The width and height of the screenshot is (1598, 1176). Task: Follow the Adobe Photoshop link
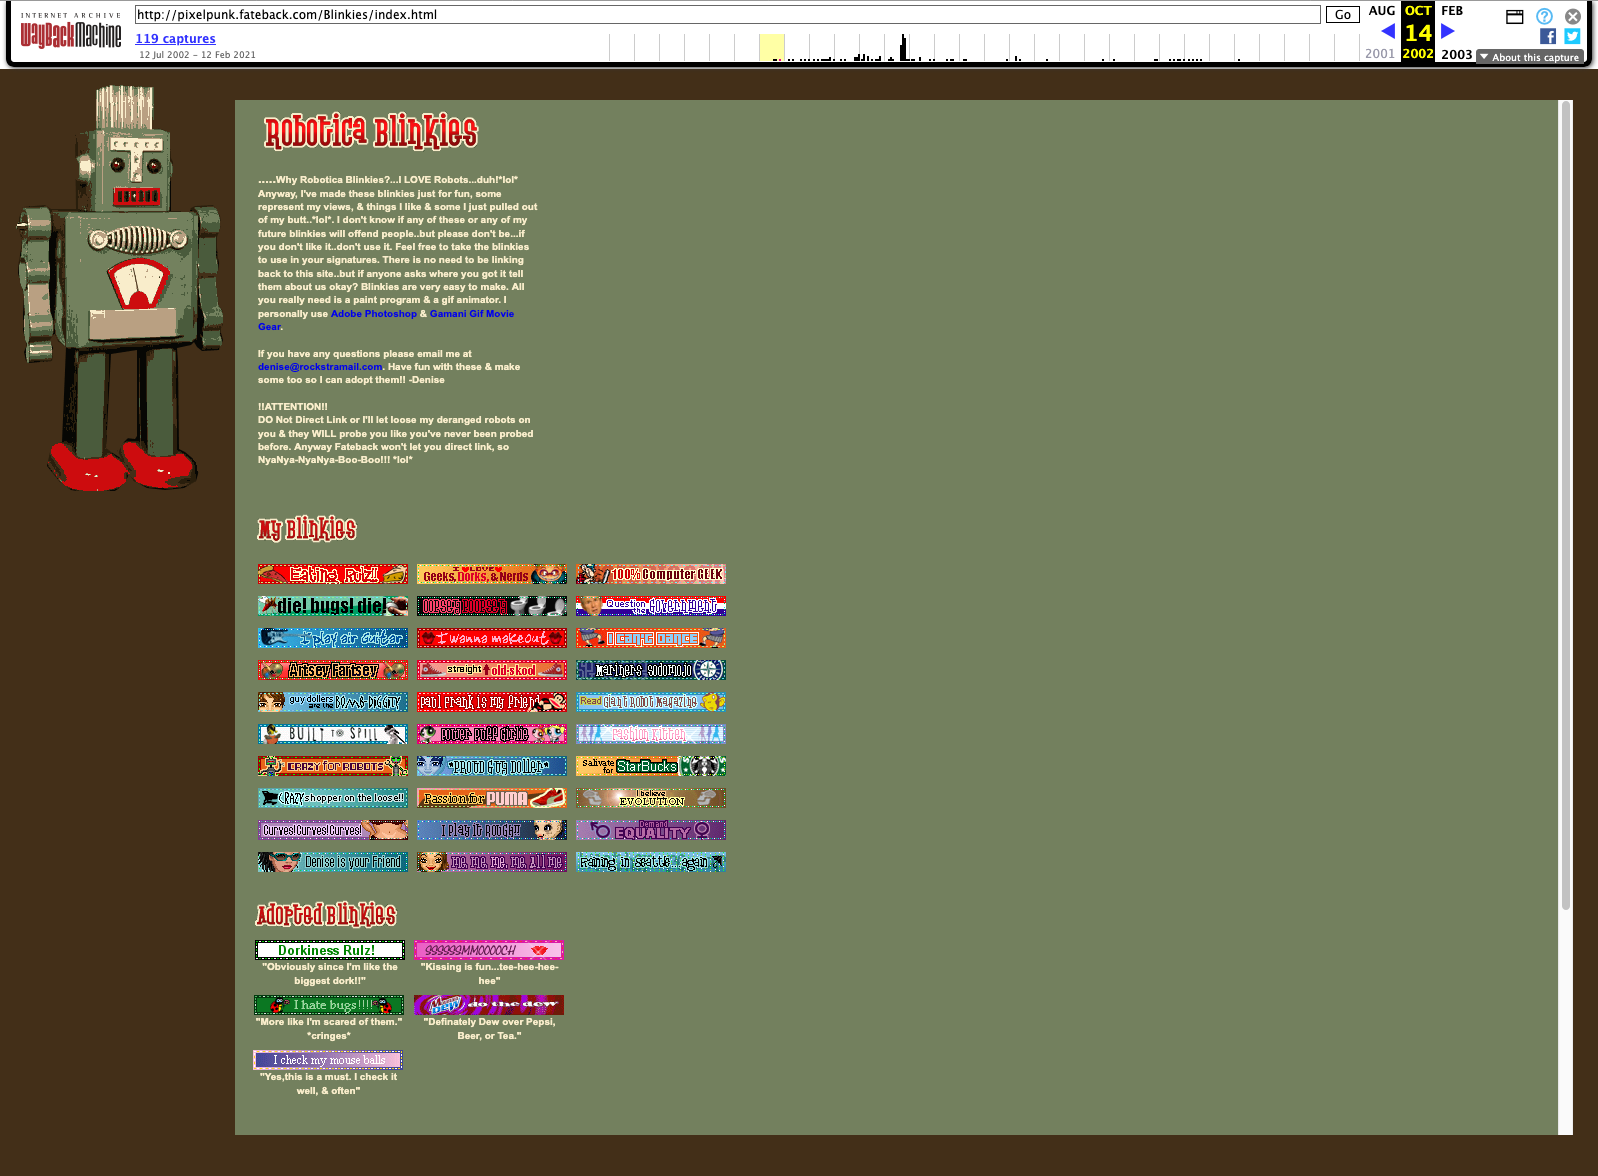[374, 314]
